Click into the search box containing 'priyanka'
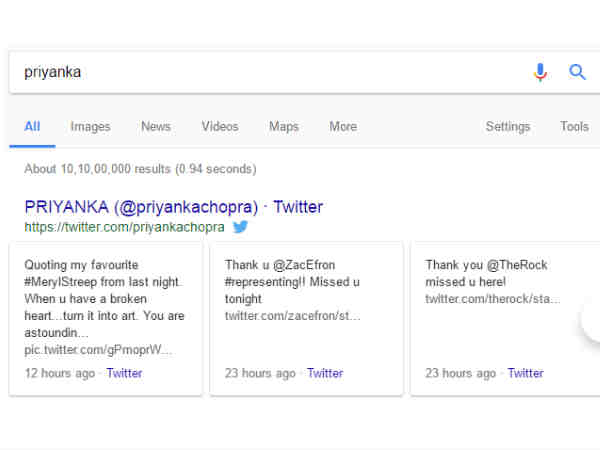This screenshot has height=450, width=600. 260,72
